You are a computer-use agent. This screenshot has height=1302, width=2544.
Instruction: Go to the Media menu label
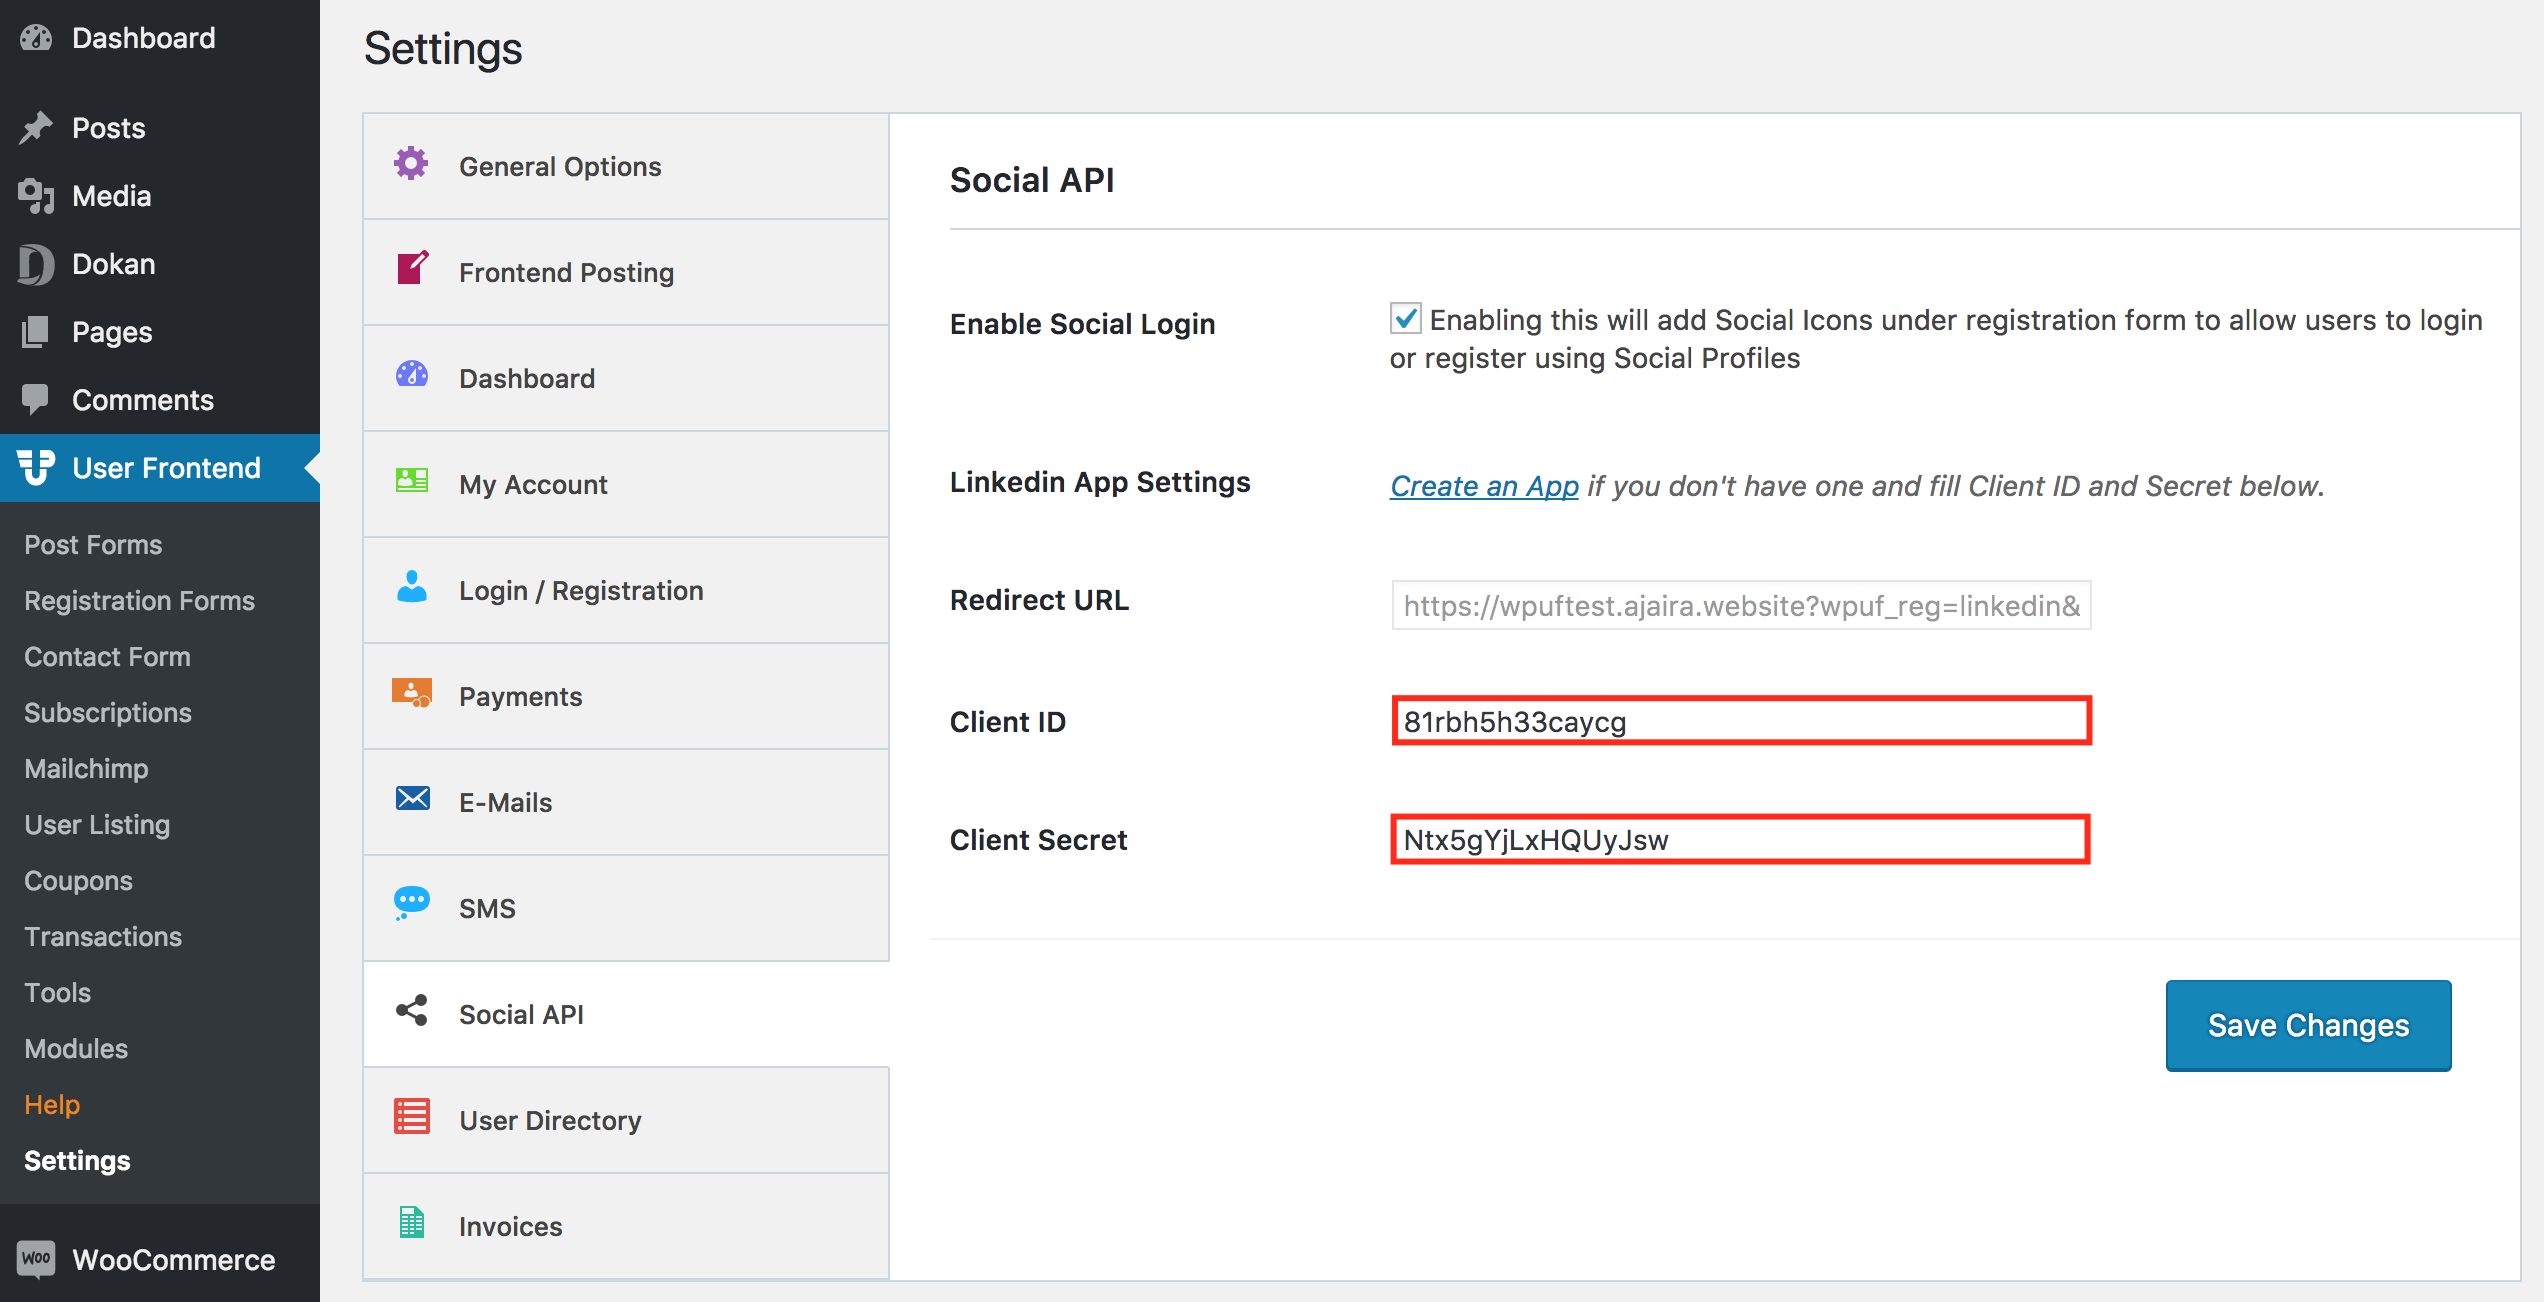[112, 196]
